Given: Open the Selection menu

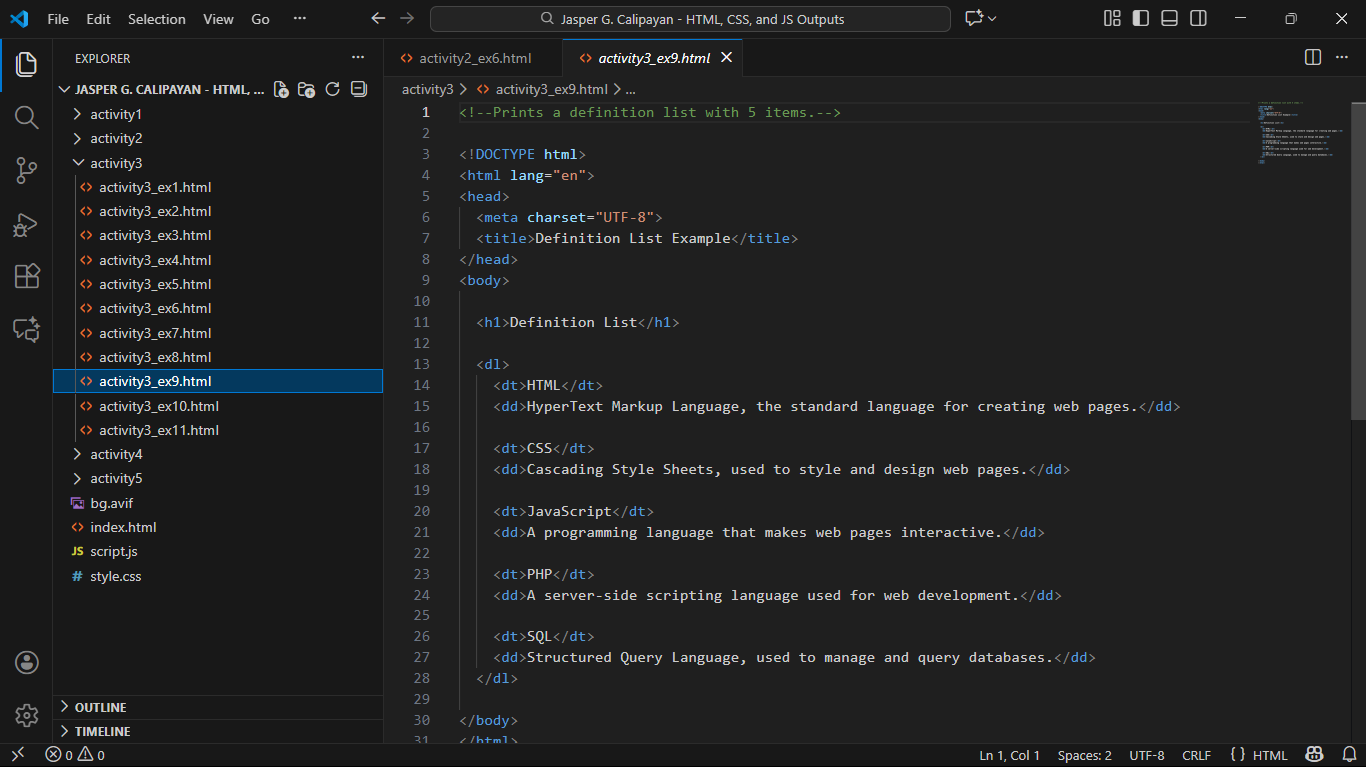Looking at the screenshot, I should tap(157, 19).
